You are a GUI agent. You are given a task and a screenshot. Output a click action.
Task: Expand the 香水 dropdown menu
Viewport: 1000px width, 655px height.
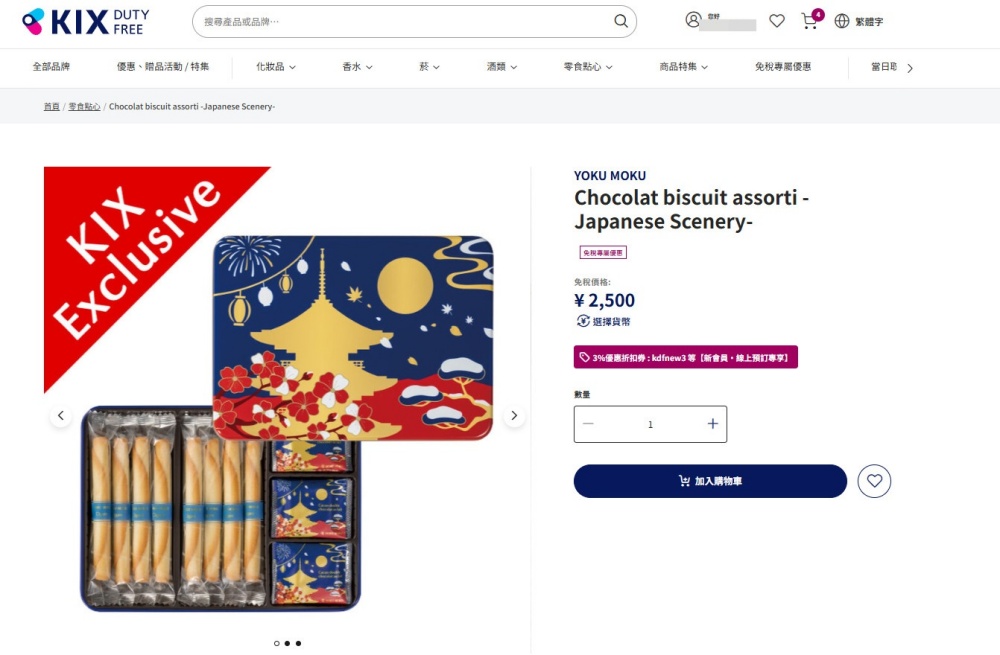coord(357,67)
